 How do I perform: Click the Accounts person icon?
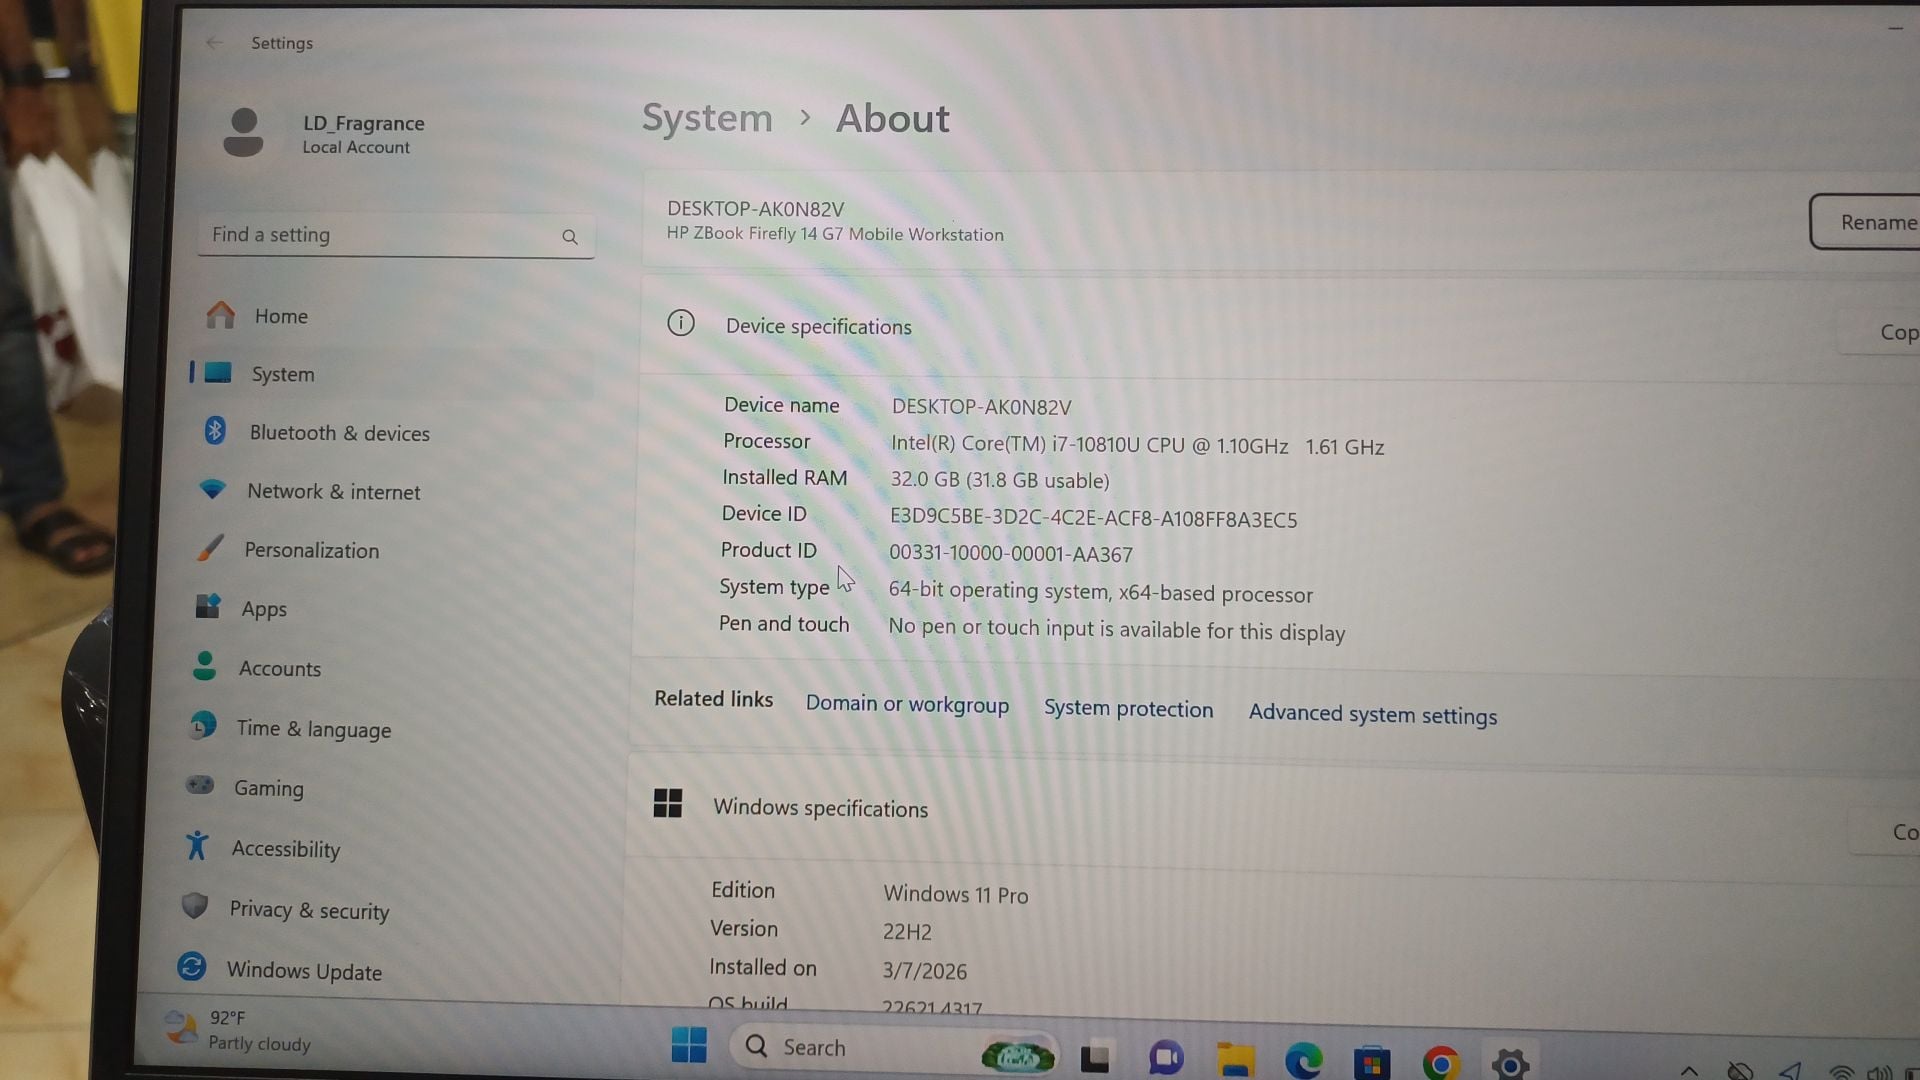(x=204, y=666)
